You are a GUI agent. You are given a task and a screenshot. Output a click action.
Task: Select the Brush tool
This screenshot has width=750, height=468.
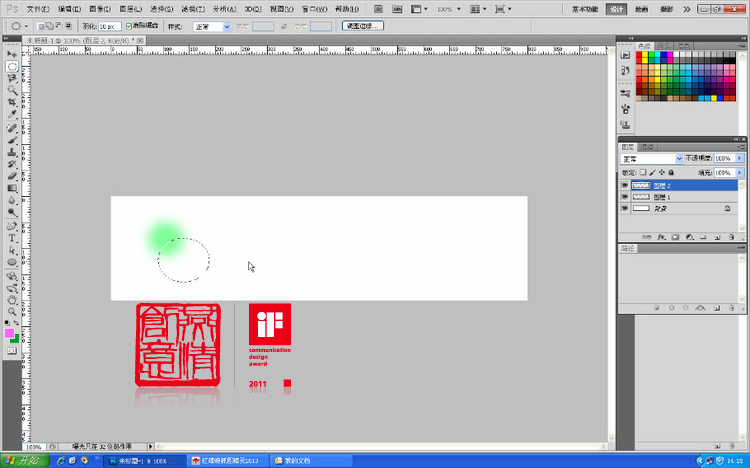point(12,140)
